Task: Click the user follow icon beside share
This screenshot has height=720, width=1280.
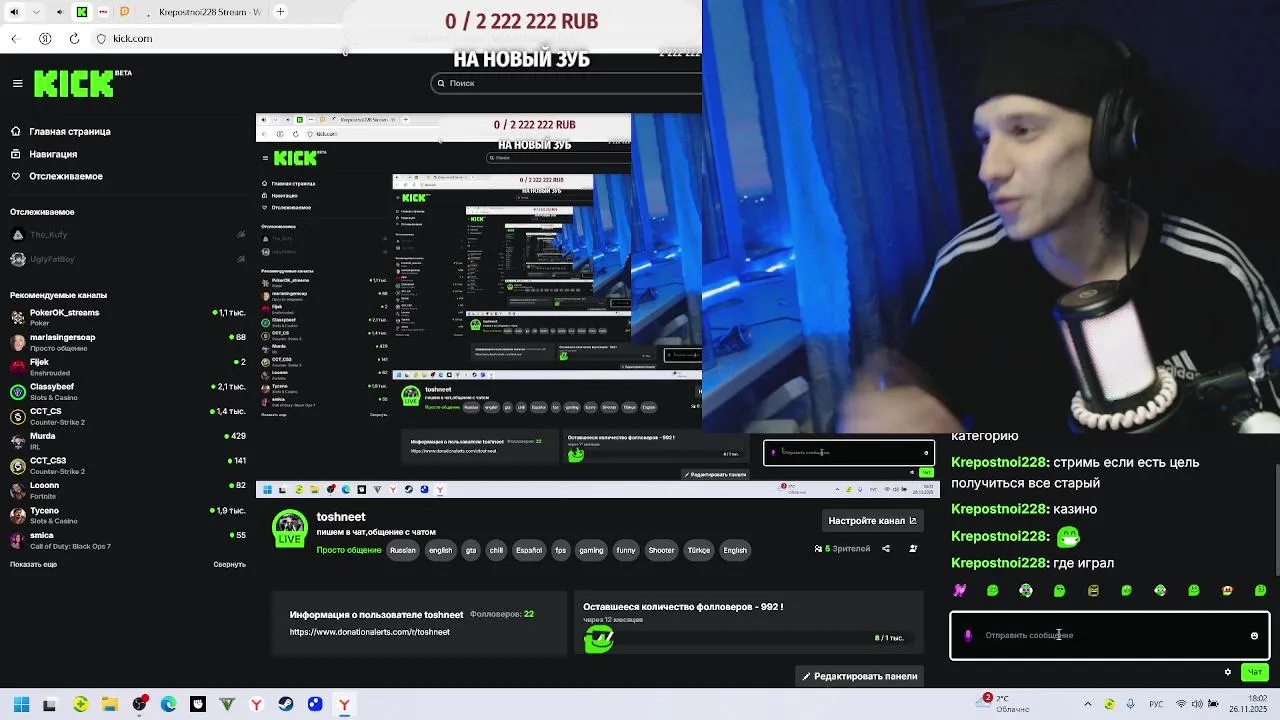Action: click(913, 548)
